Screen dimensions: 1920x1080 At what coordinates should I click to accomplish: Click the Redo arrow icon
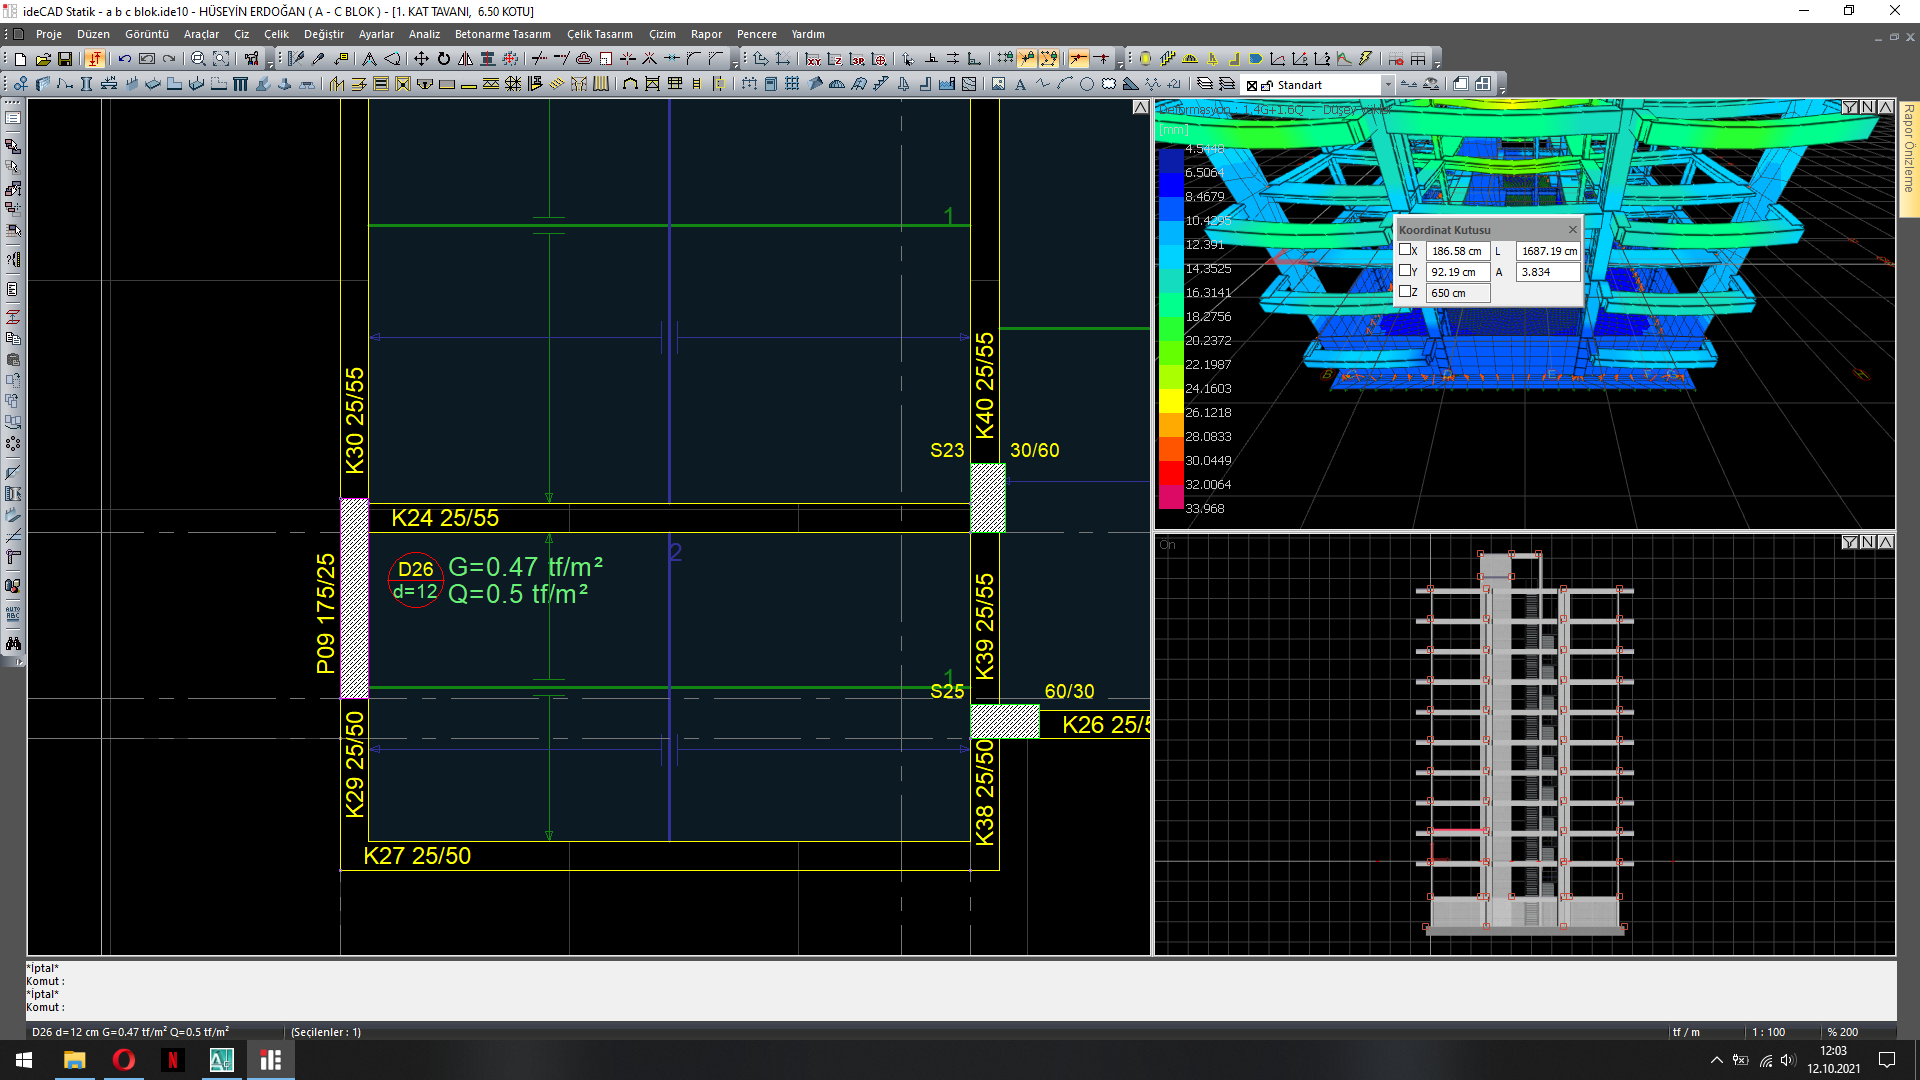[169, 59]
